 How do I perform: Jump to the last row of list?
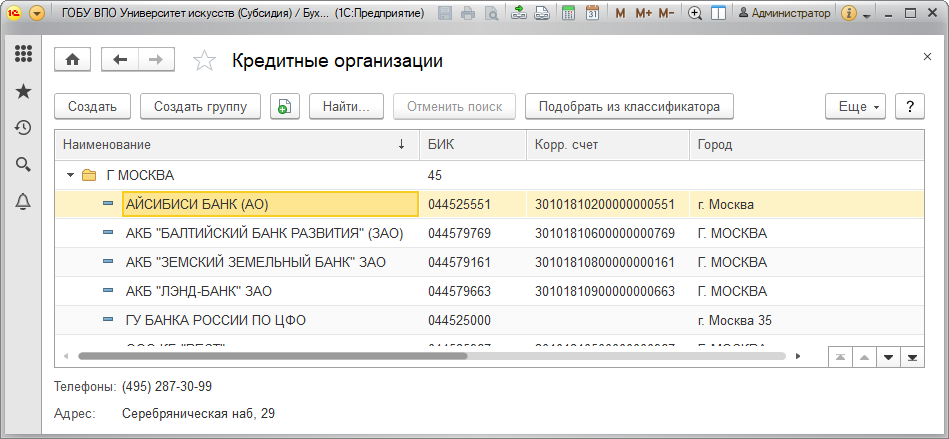912,357
